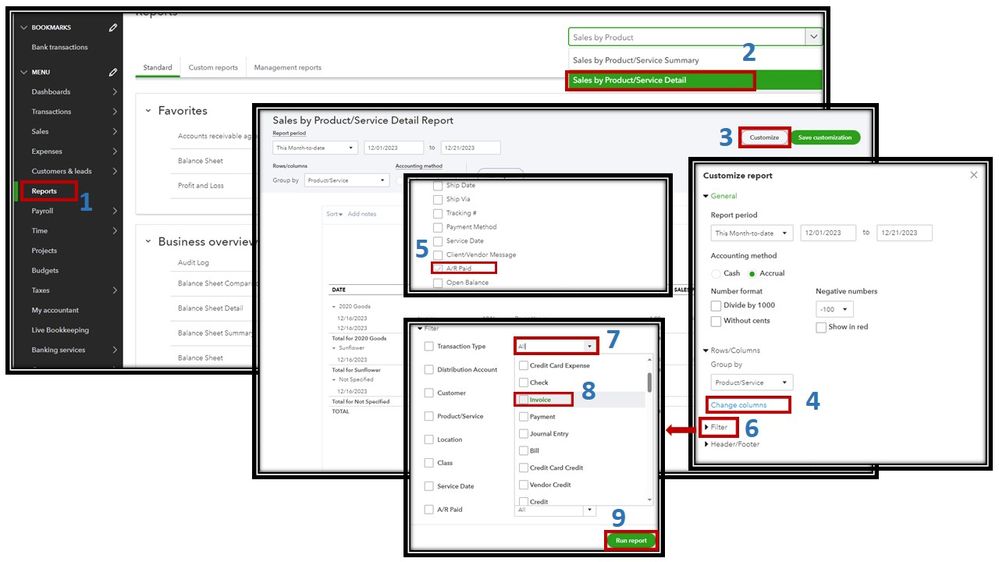Open Budgets in the sidebar

click(45, 270)
